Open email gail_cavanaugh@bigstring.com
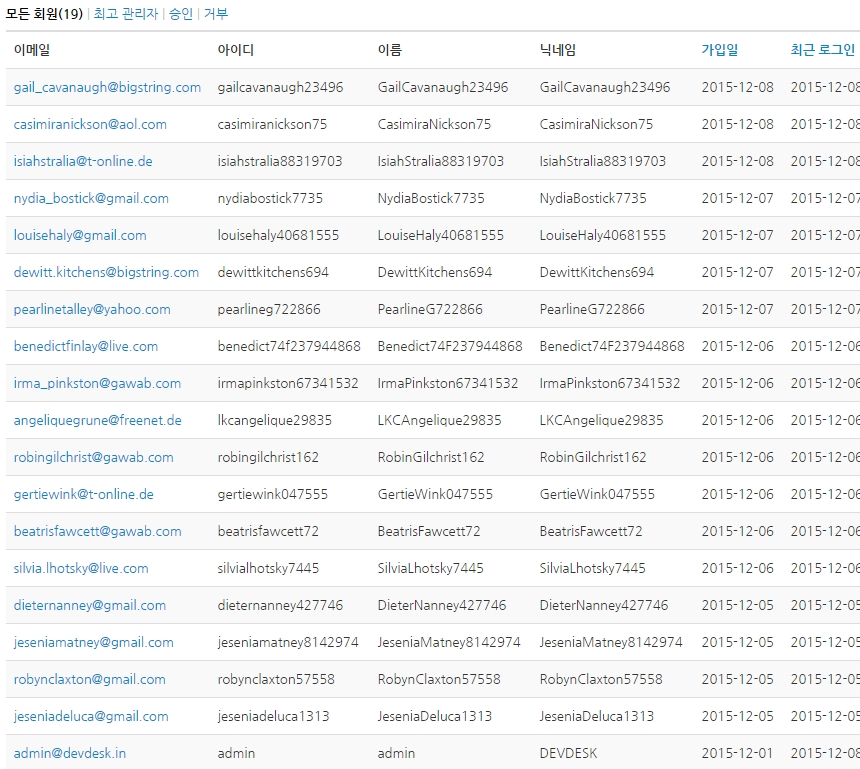This screenshot has height=769, width=860. 107,87
